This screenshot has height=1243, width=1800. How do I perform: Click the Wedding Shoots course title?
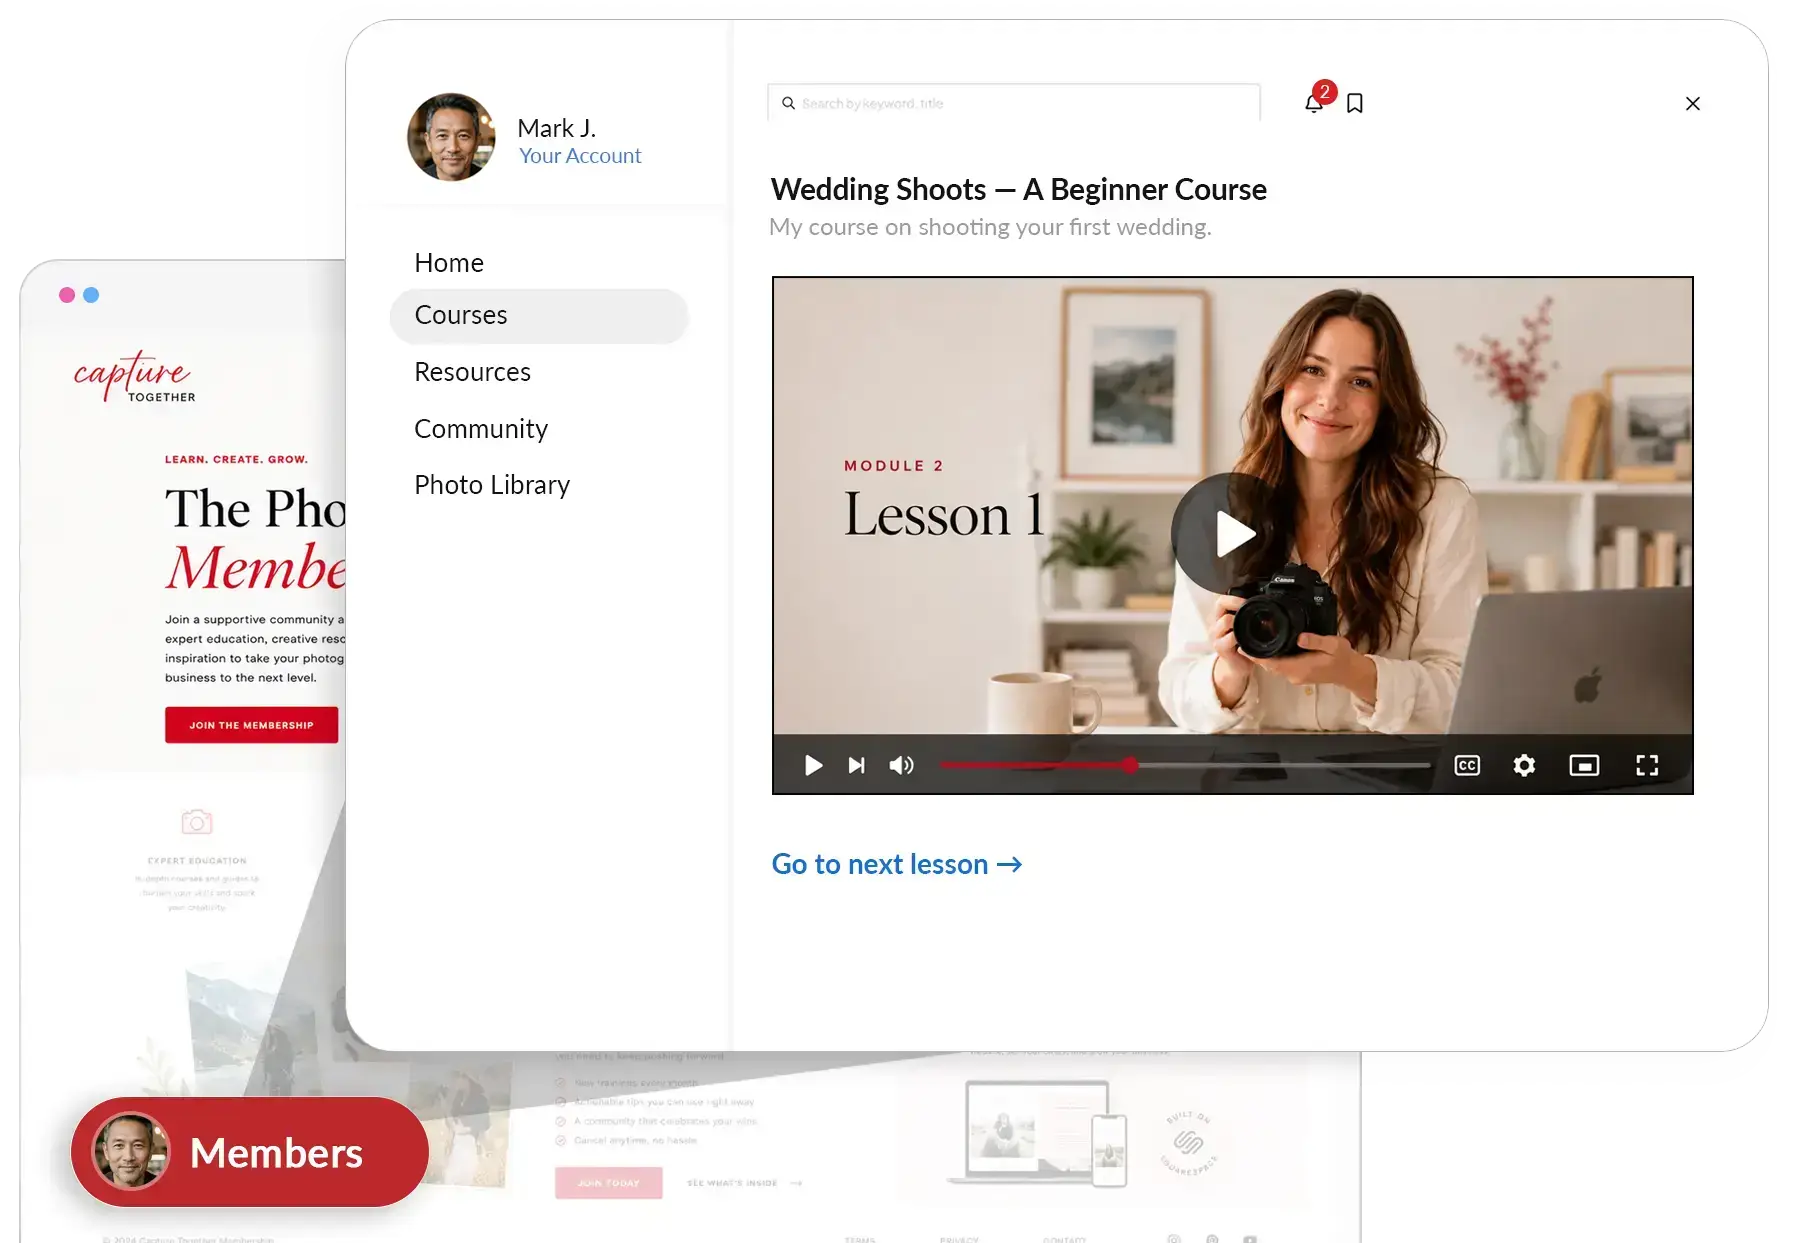1019,189
